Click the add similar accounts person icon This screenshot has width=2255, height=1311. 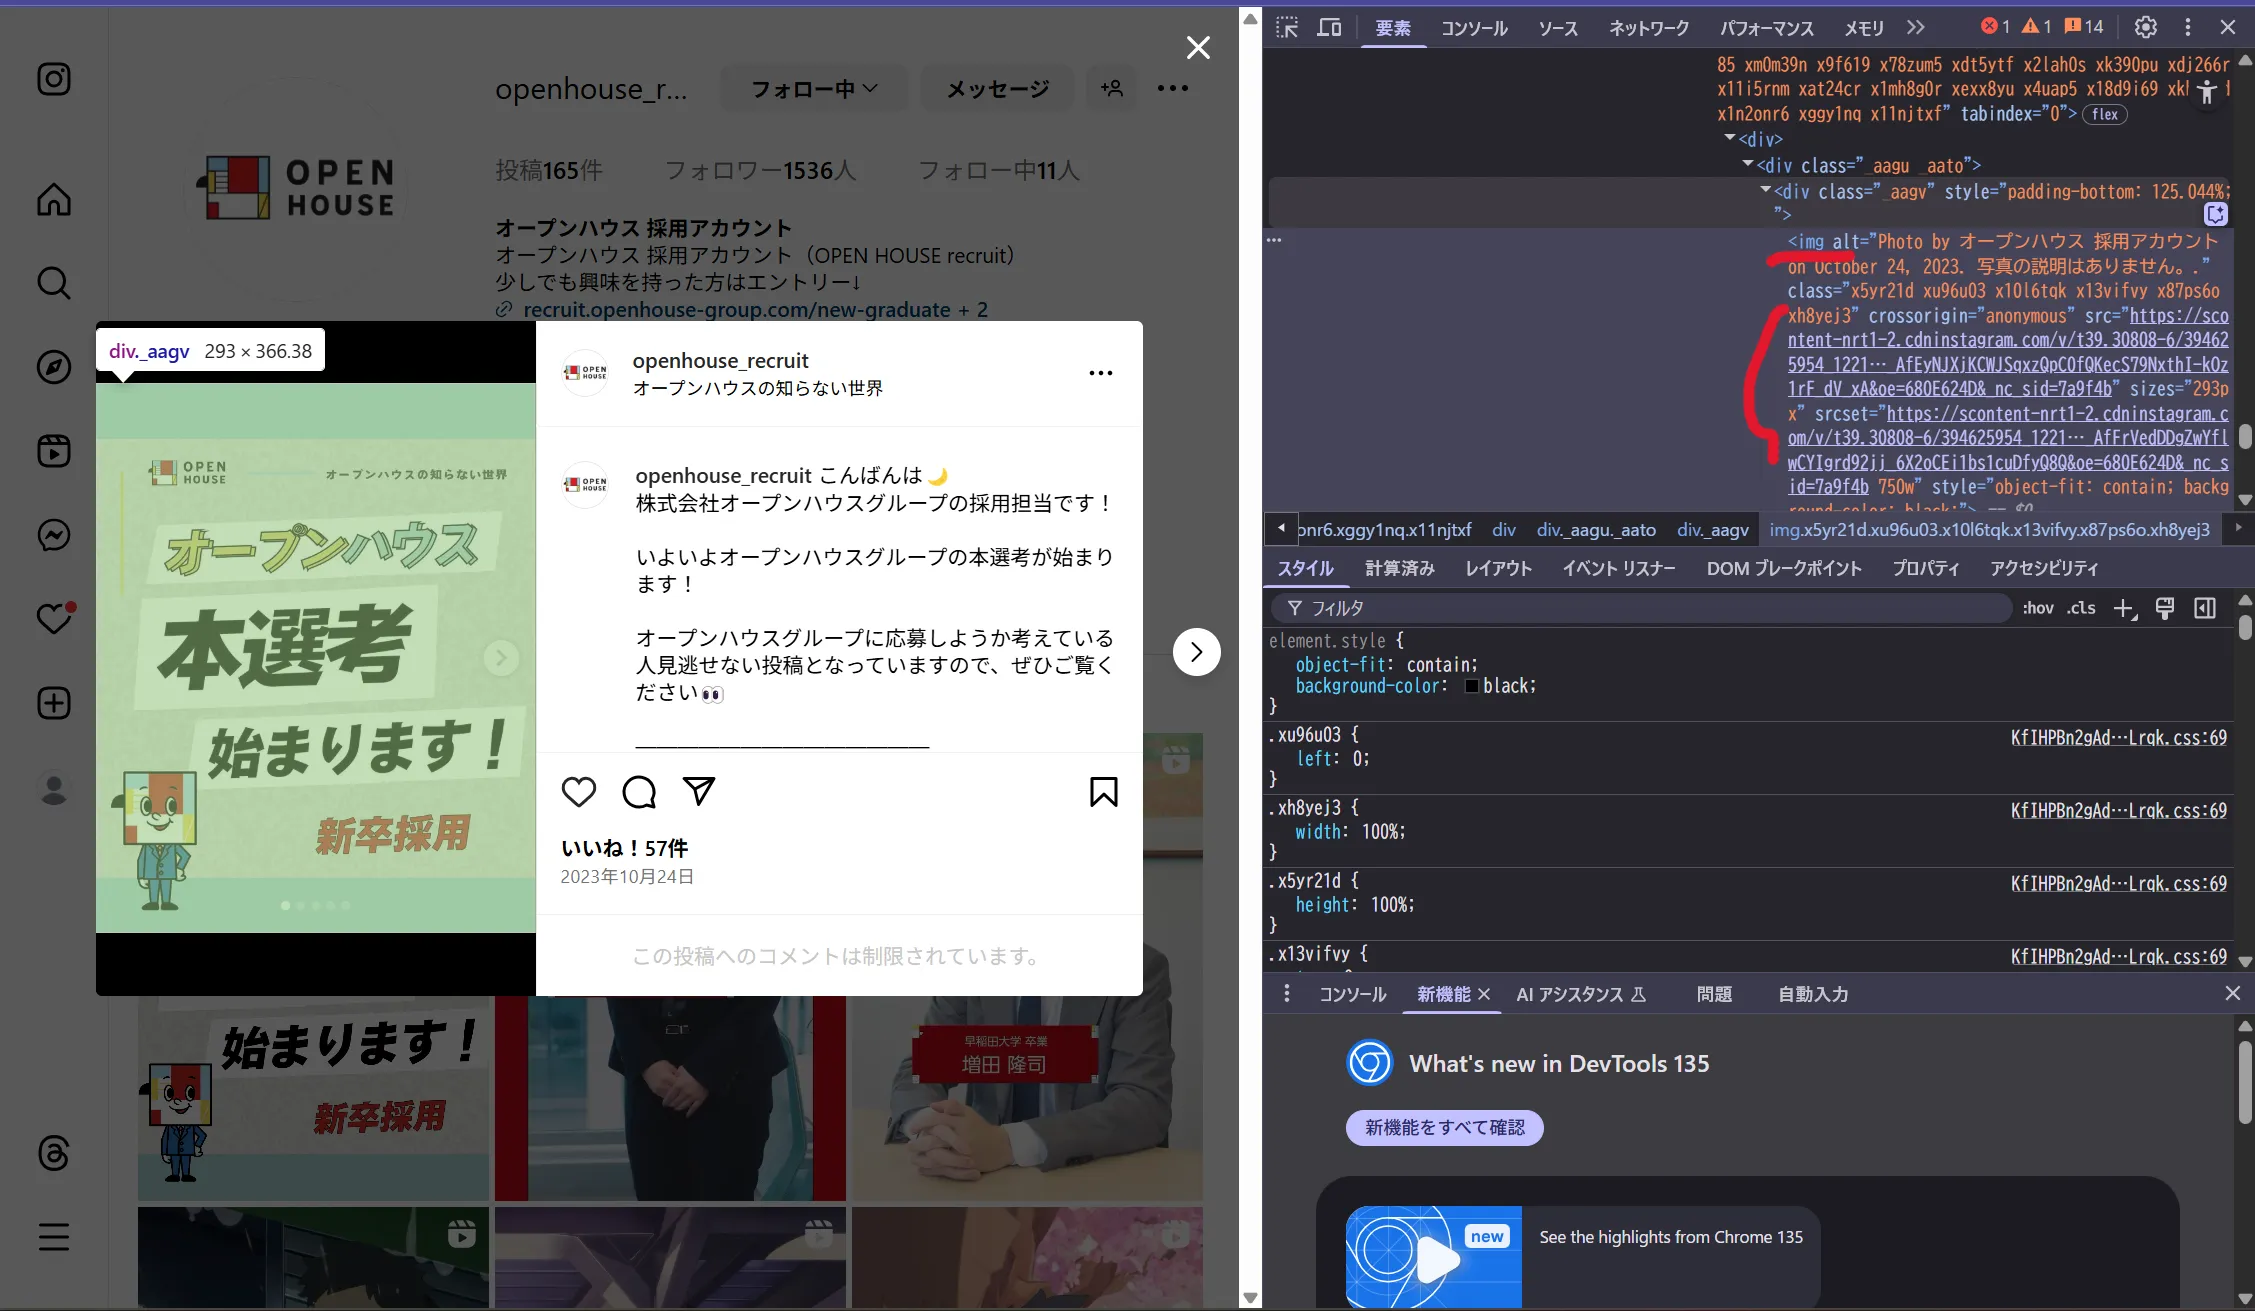pos(1112,88)
